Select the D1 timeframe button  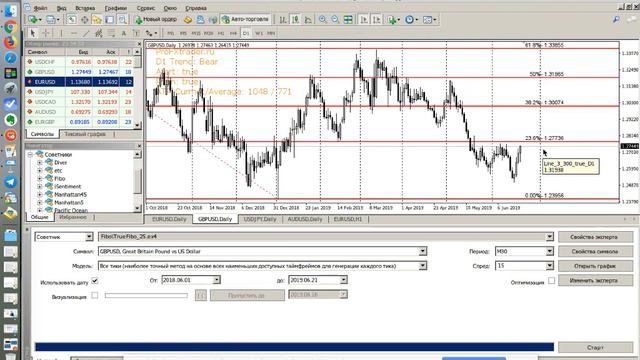(x=246, y=33)
